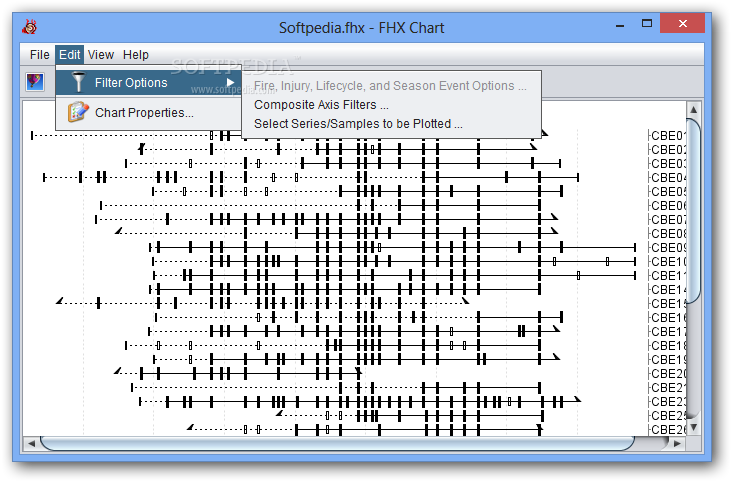Viewport: 732px width, 482px height.
Task: Click the FHX application icon in title bar
Action: (29, 27)
